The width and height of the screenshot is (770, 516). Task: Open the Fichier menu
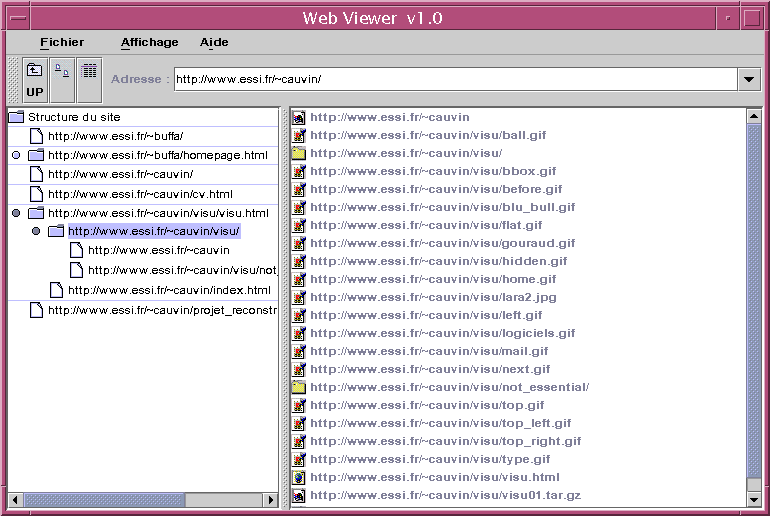click(x=62, y=42)
